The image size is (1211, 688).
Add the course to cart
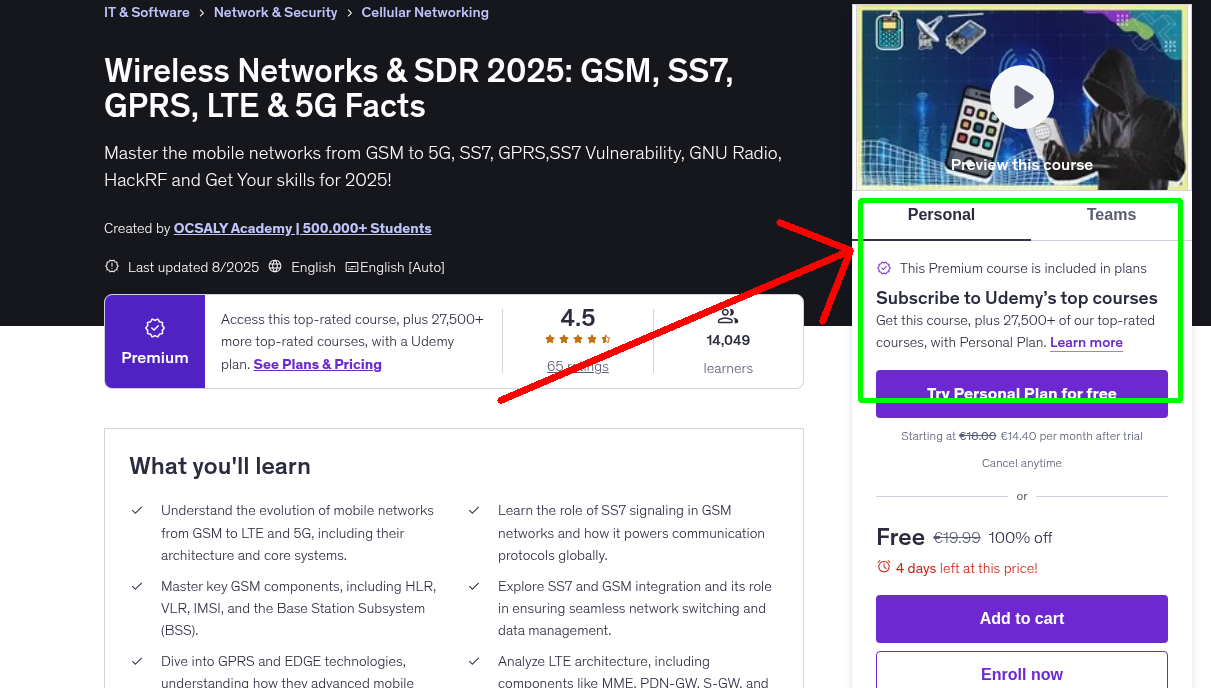tap(1021, 618)
